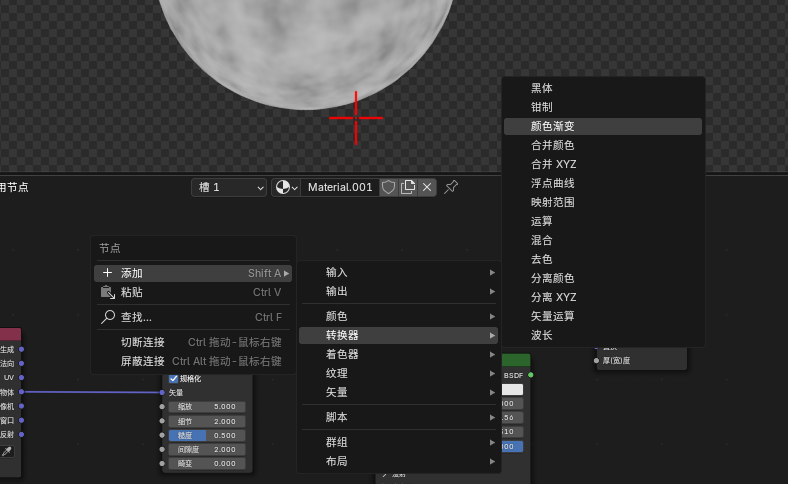The height and width of the screenshot is (484, 788).
Task: Click the magnifier icon beside 查找
Action: pyautogui.click(x=108, y=317)
